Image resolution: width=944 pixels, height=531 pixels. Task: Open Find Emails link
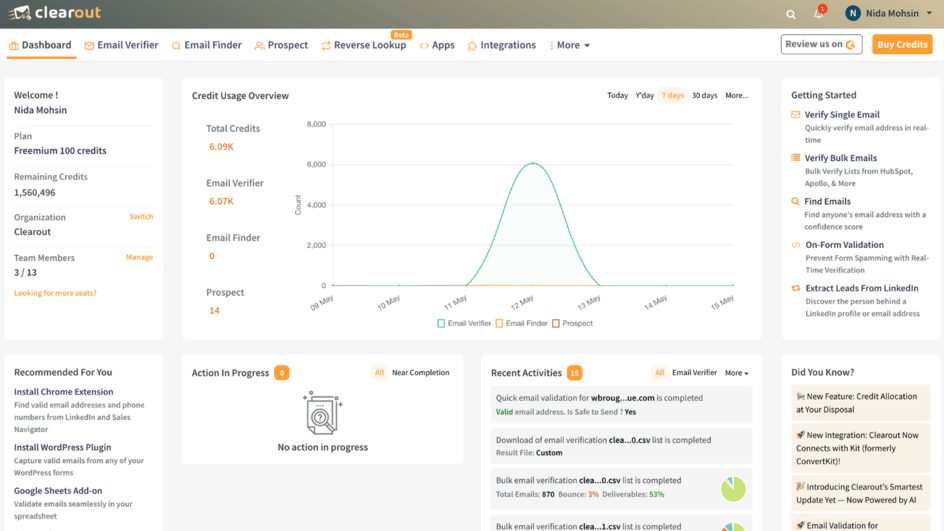(x=828, y=201)
